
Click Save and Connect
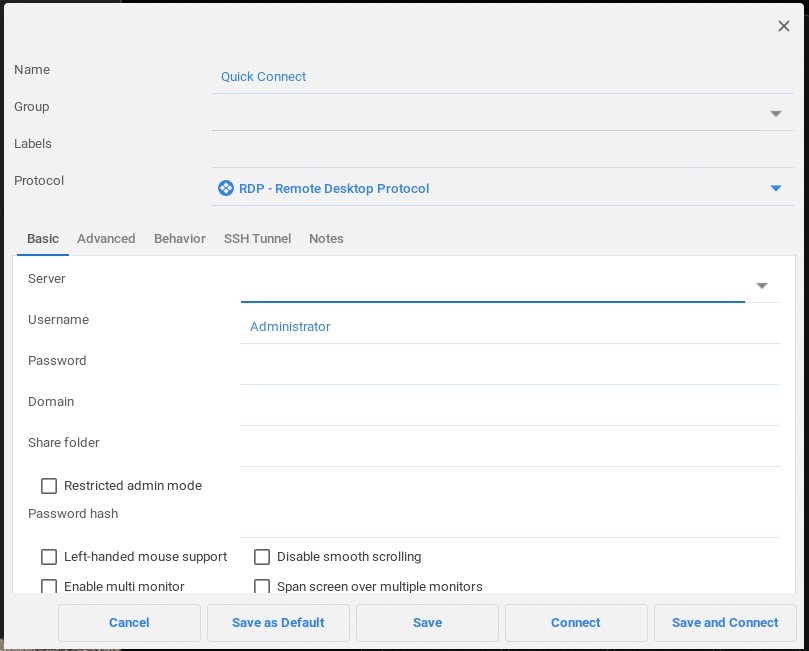[725, 622]
